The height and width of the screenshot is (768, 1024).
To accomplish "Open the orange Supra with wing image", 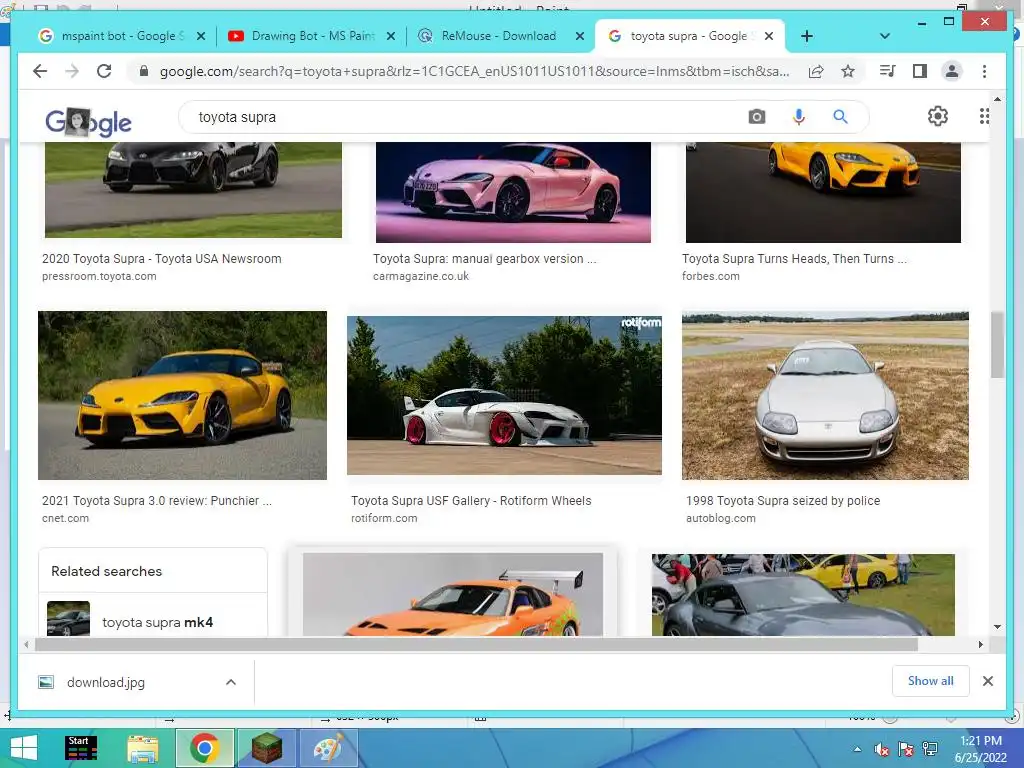I will pos(453,594).
